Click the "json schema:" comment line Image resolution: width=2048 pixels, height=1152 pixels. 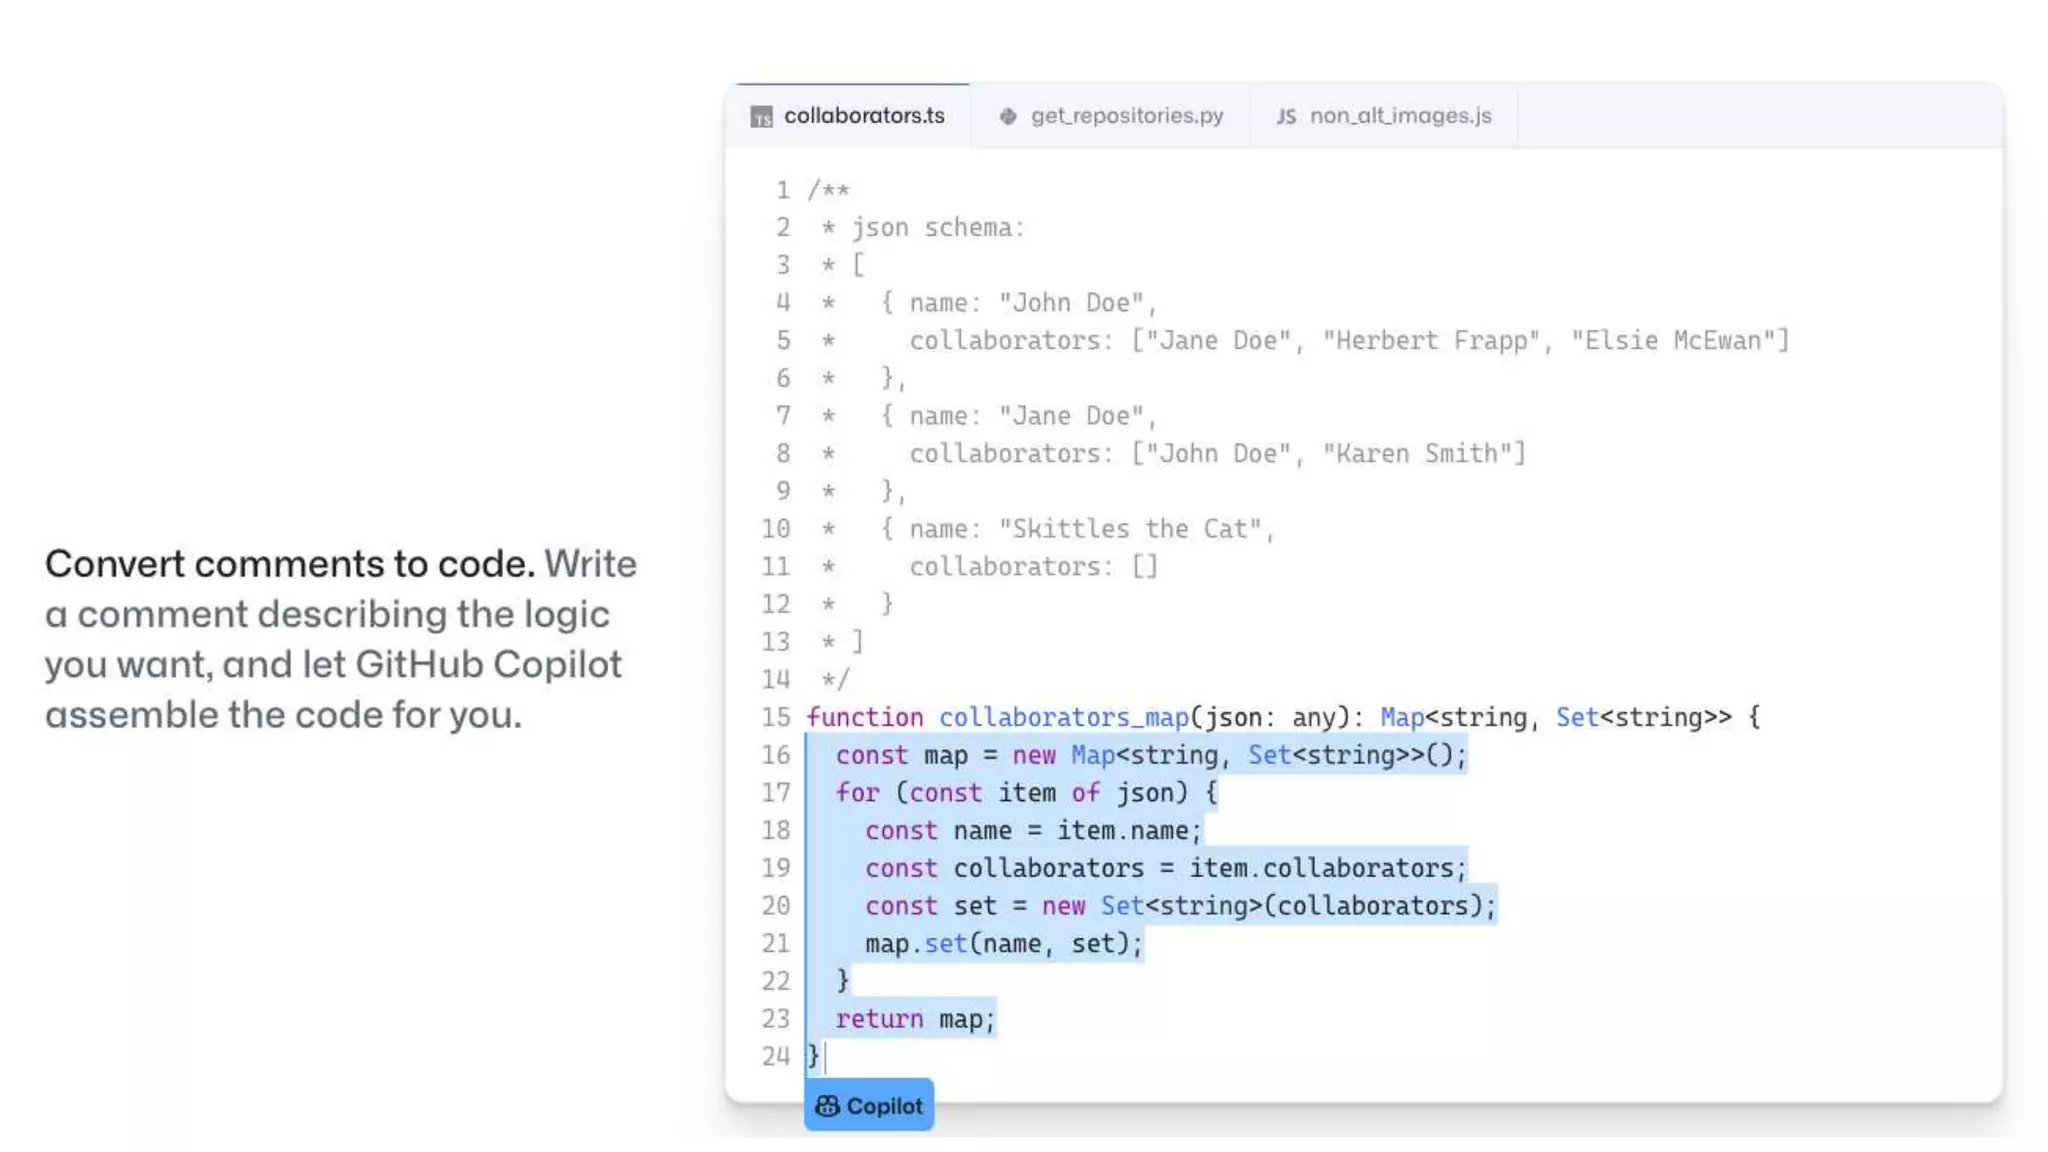click(x=937, y=228)
